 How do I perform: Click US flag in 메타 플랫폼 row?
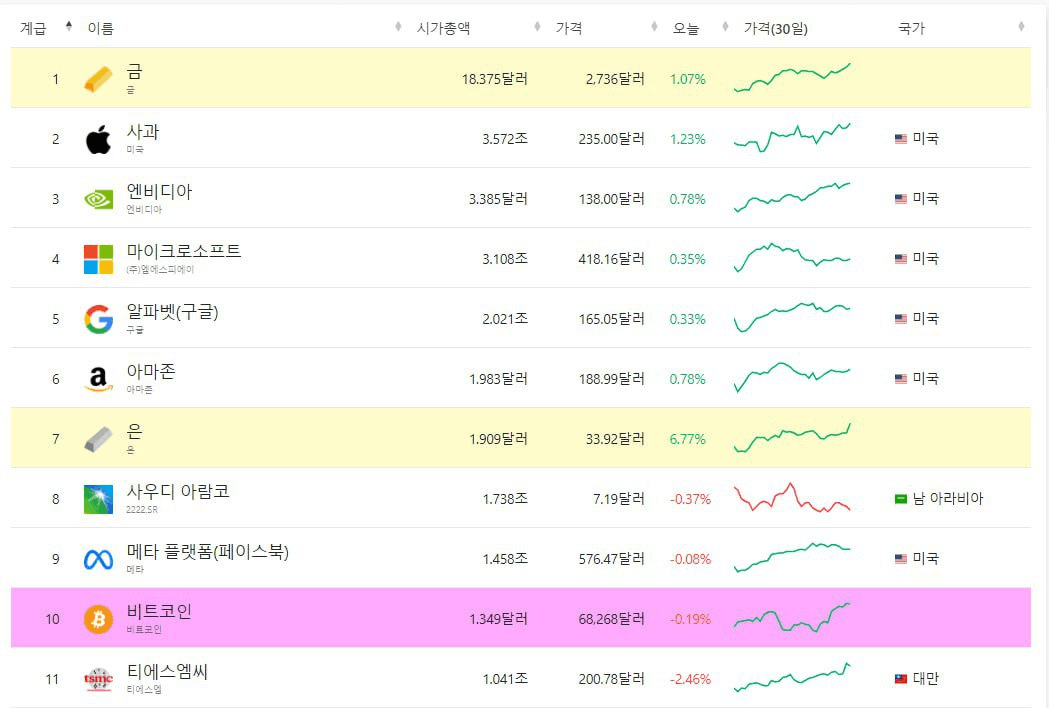click(900, 559)
